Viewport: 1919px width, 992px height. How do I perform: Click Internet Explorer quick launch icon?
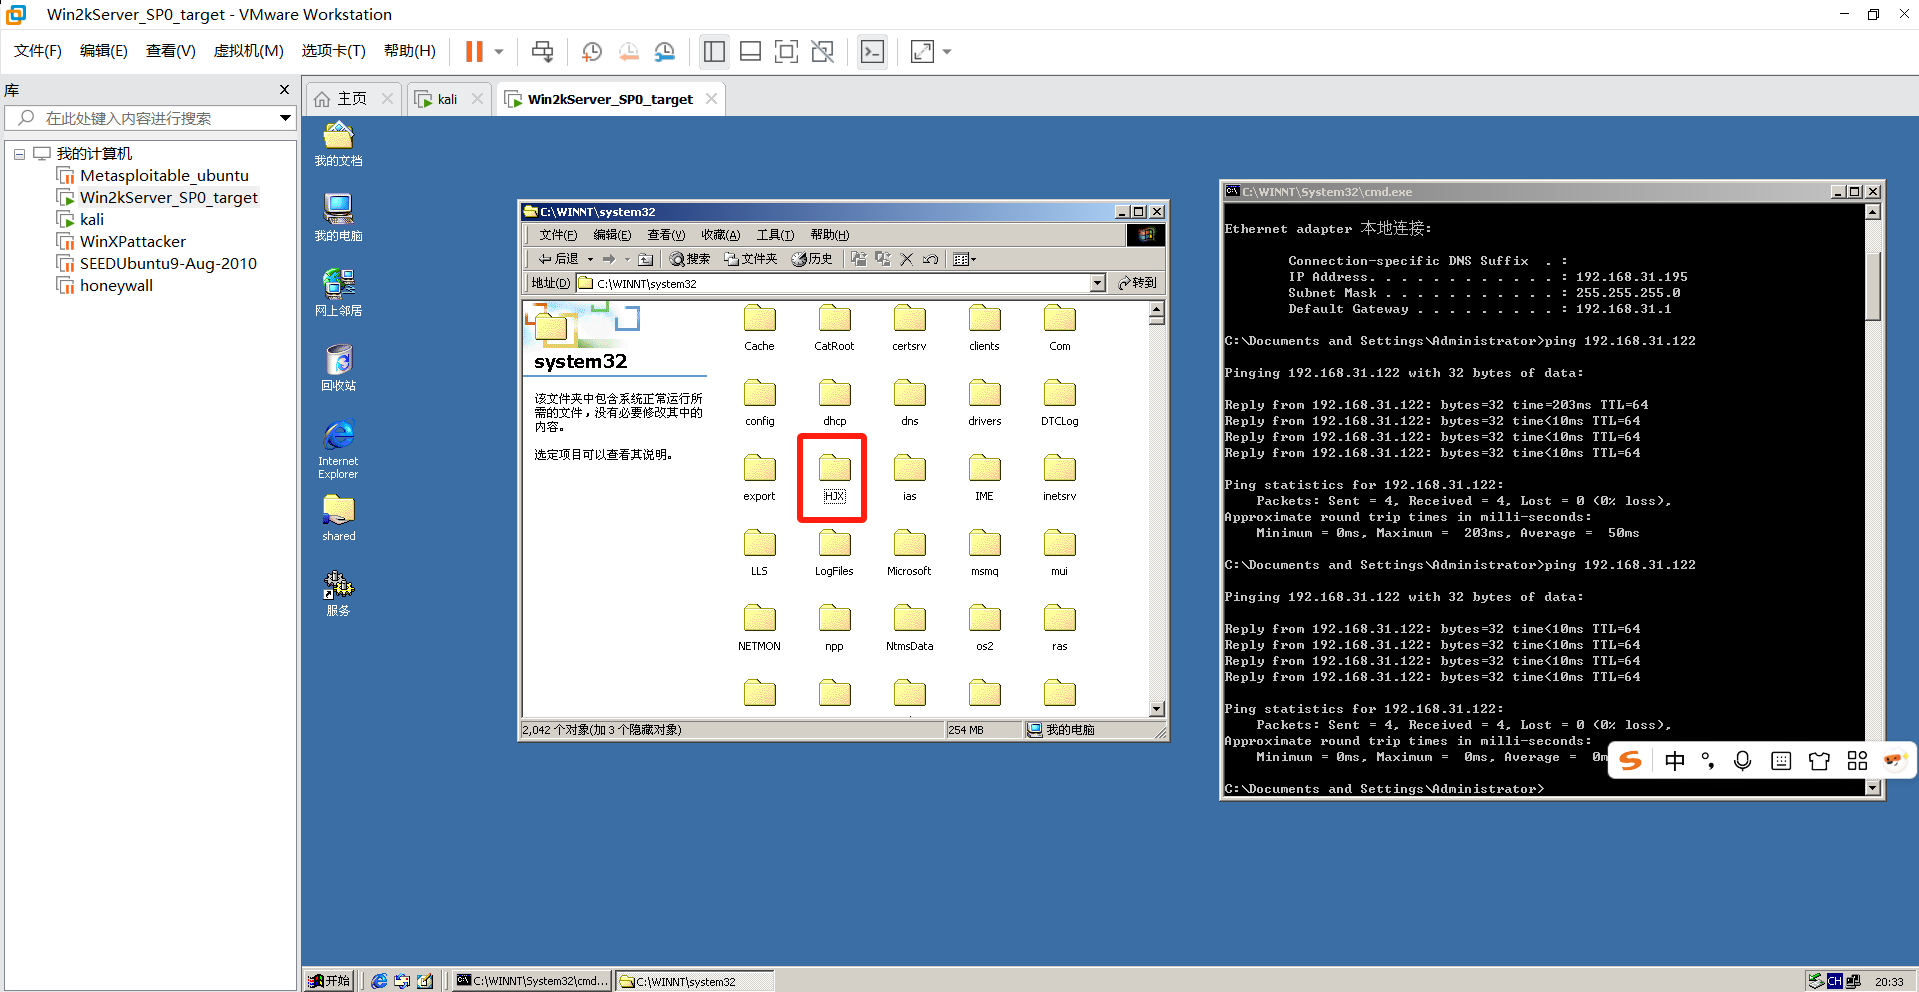pyautogui.click(x=379, y=981)
